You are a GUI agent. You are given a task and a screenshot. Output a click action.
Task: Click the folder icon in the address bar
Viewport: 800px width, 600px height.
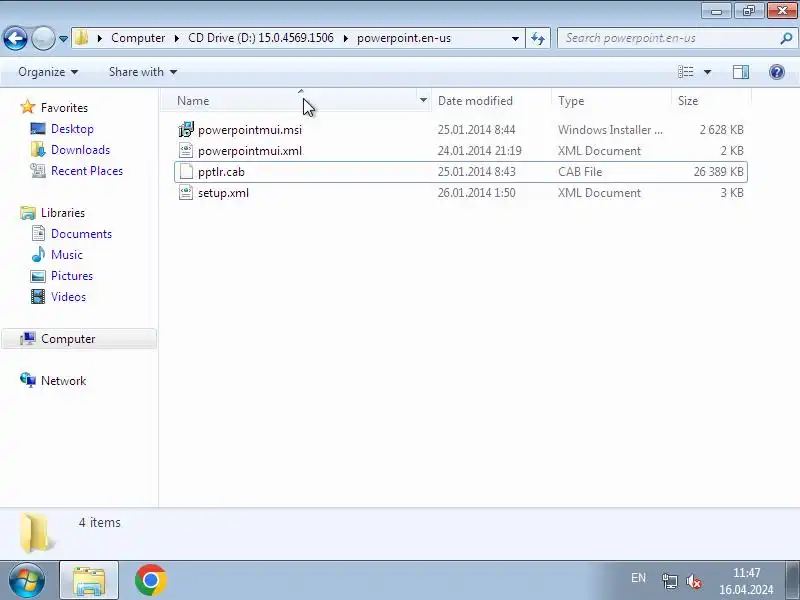82,38
